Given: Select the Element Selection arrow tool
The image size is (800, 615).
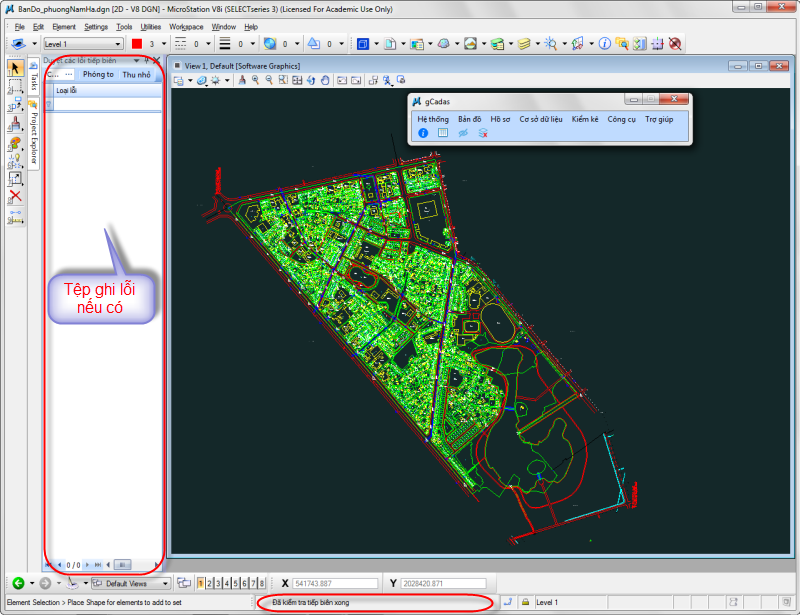Looking at the screenshot, I should point(15,68).
